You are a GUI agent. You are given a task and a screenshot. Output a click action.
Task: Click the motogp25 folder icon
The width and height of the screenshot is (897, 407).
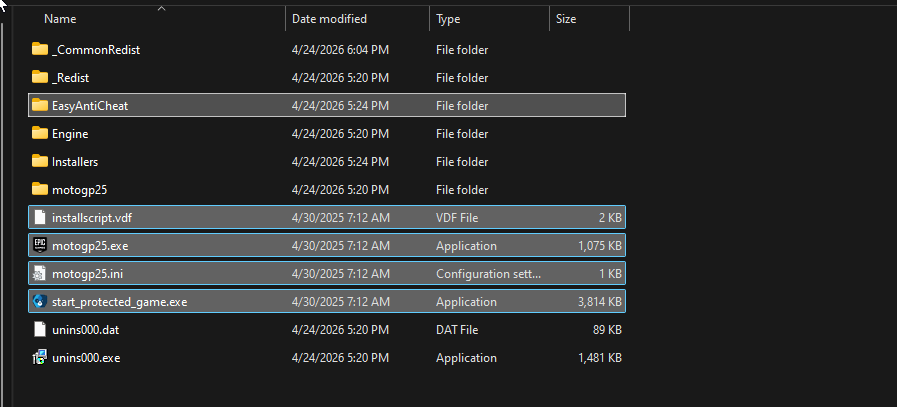pos(39,189)
